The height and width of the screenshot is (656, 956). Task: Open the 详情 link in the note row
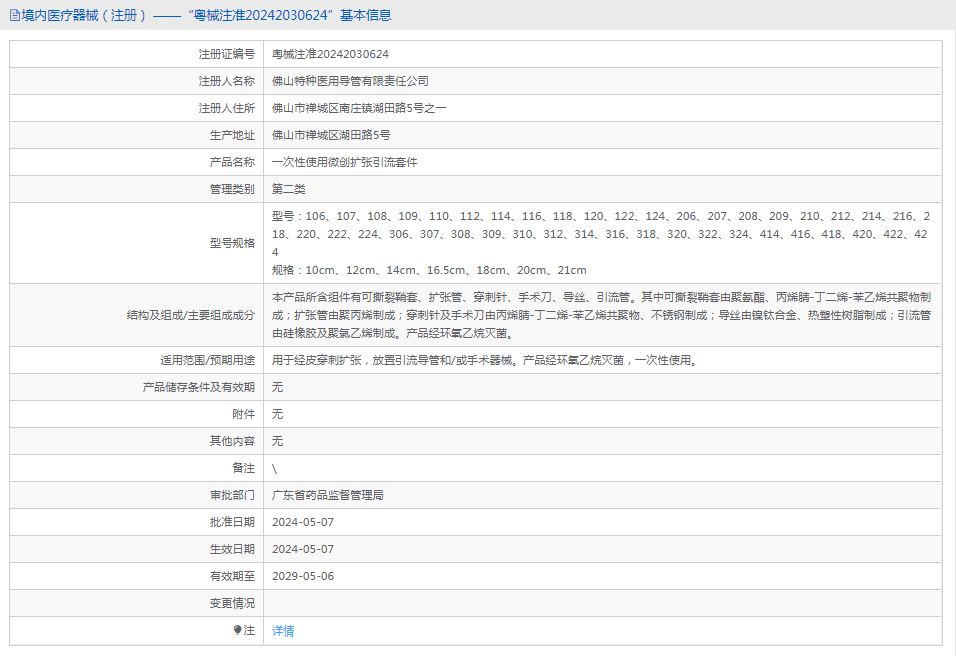pos(283,631)
